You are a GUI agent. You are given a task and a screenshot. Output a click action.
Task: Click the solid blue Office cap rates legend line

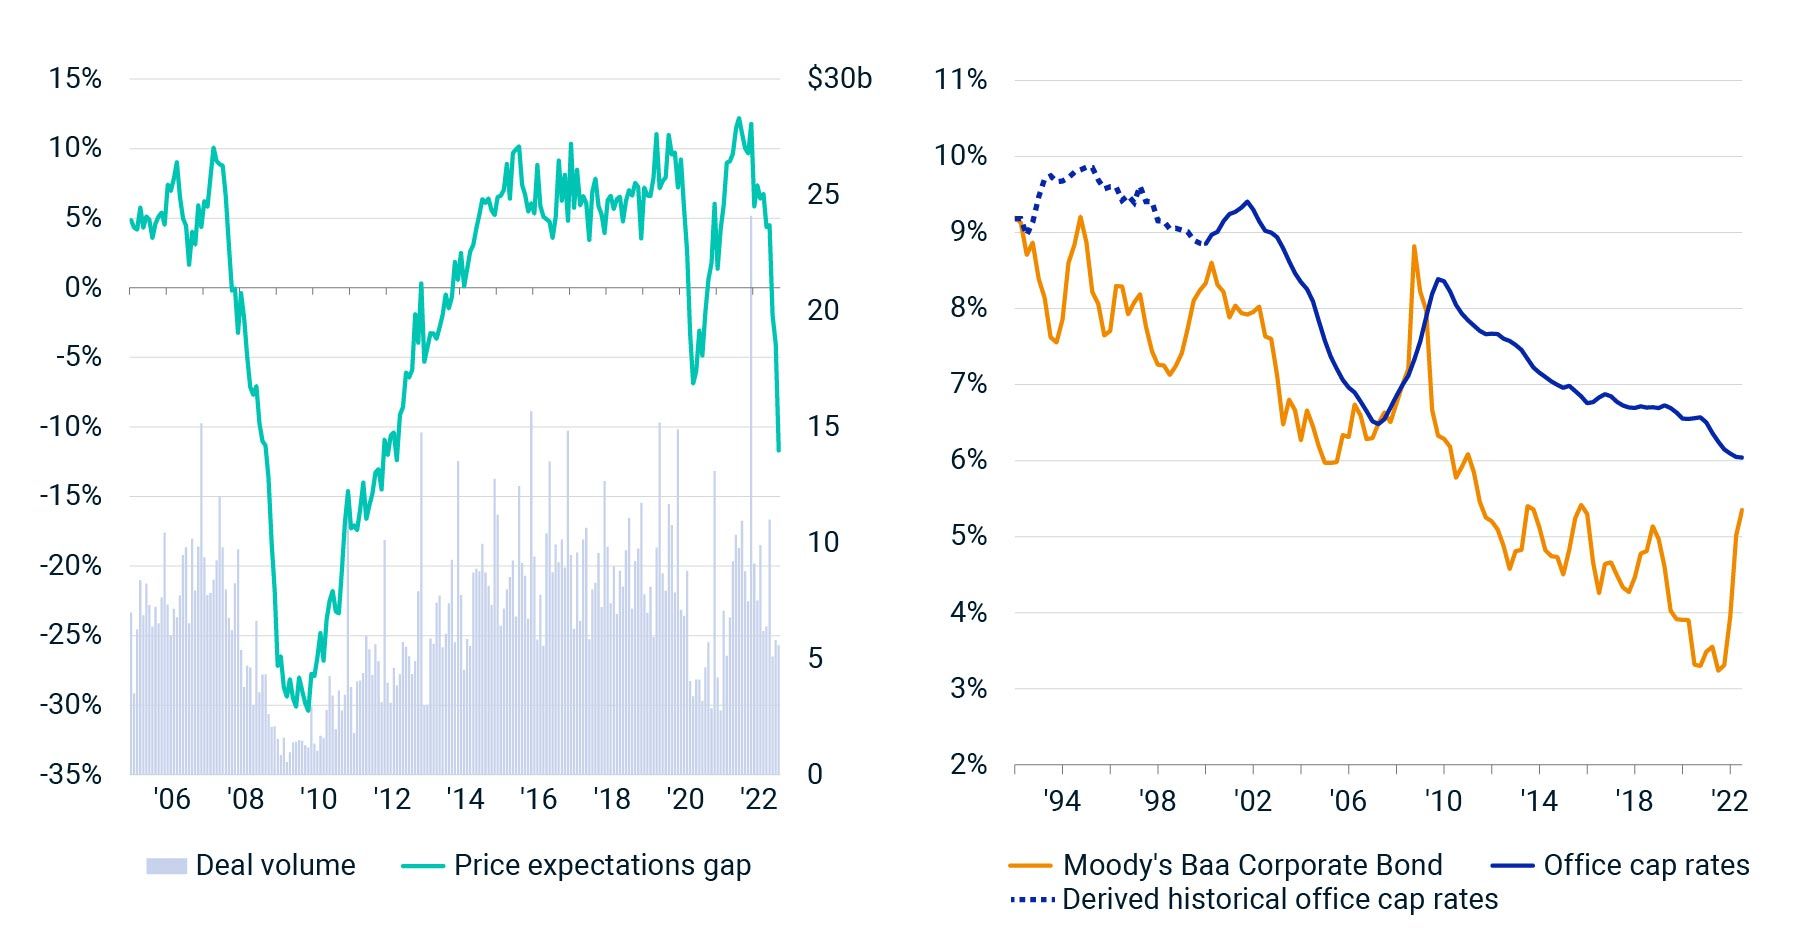click(1511, 866)
